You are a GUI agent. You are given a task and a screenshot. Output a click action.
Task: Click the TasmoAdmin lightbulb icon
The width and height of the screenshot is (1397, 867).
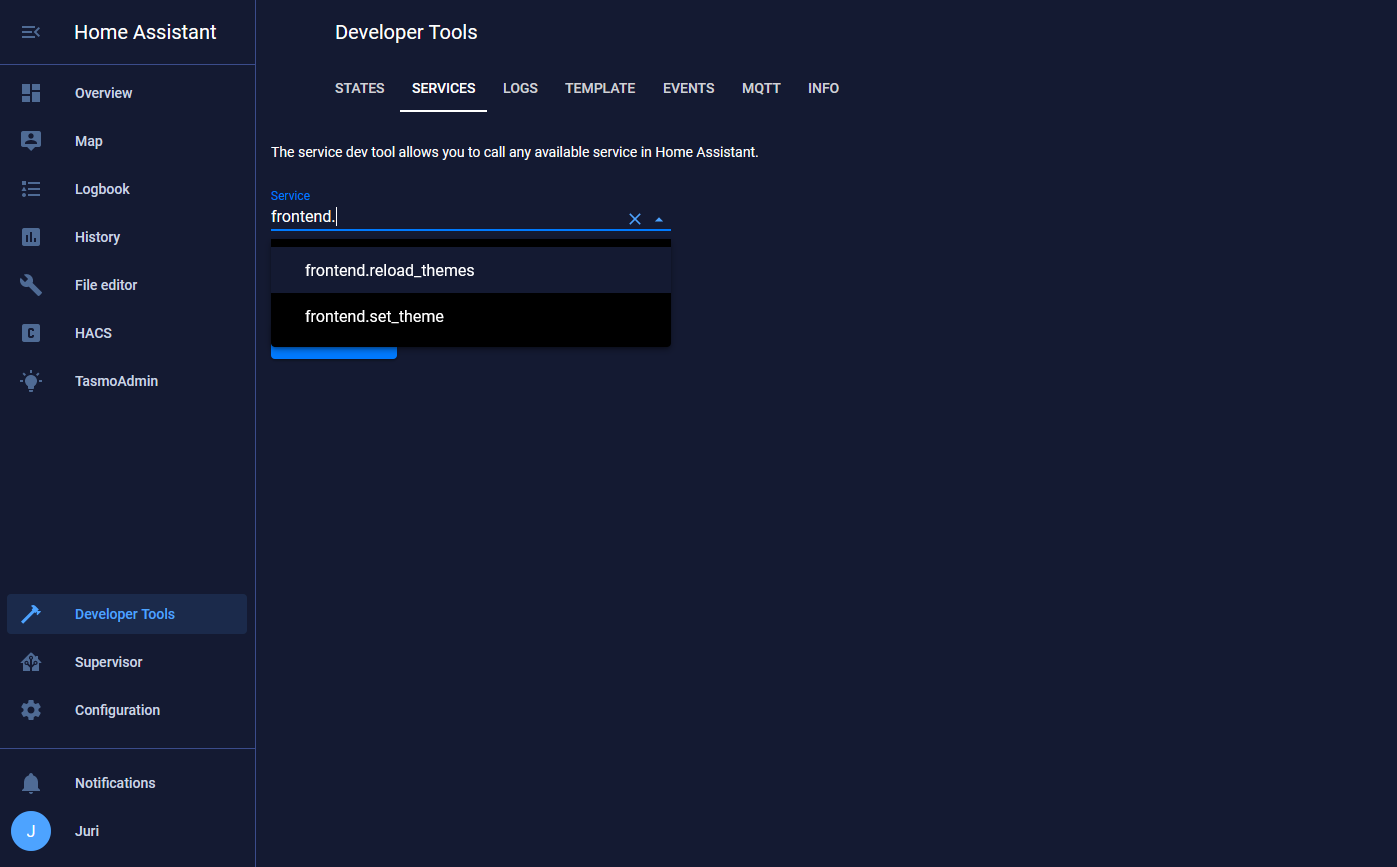click(x=31, y=381)
